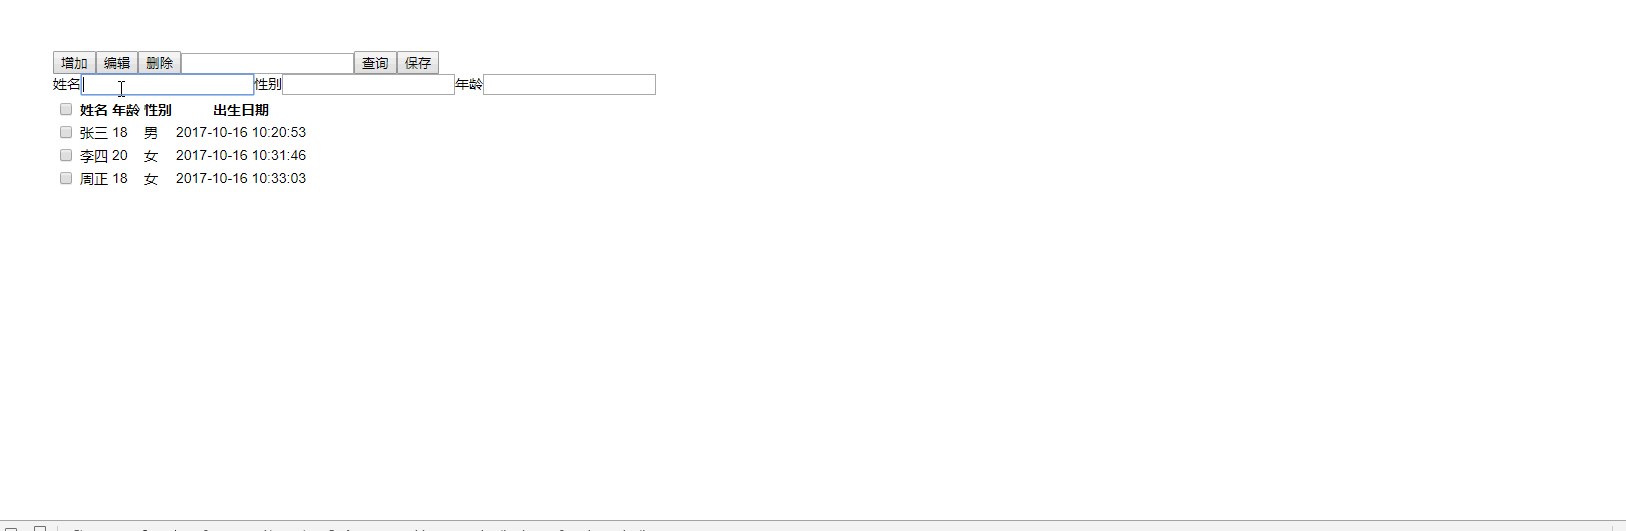
Task: Select the name cell 李四
Action: pos(94,156)
